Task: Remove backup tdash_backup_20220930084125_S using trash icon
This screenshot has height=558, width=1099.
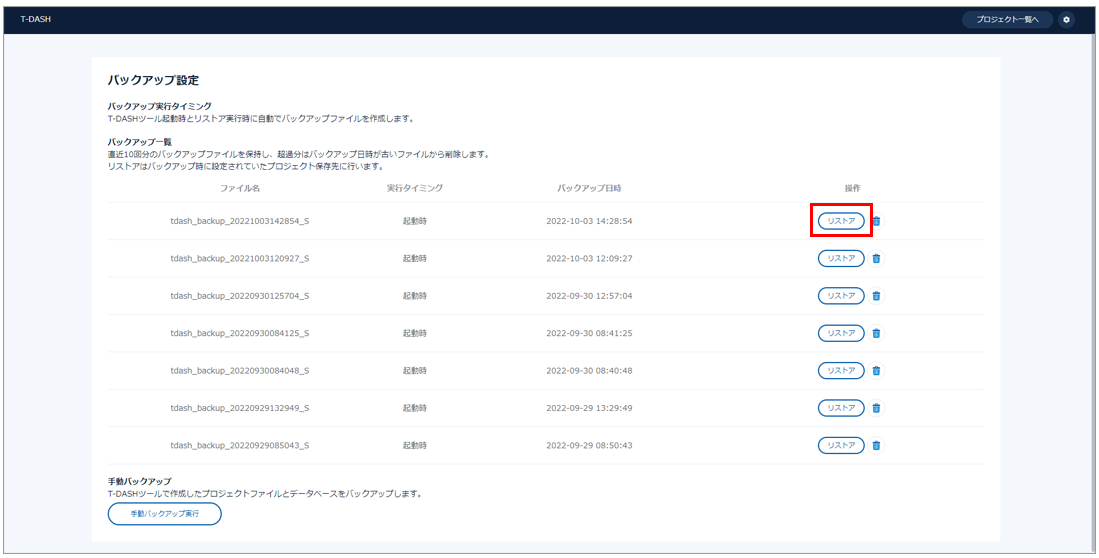Action: pyautogui.click(x=877, y=333)
